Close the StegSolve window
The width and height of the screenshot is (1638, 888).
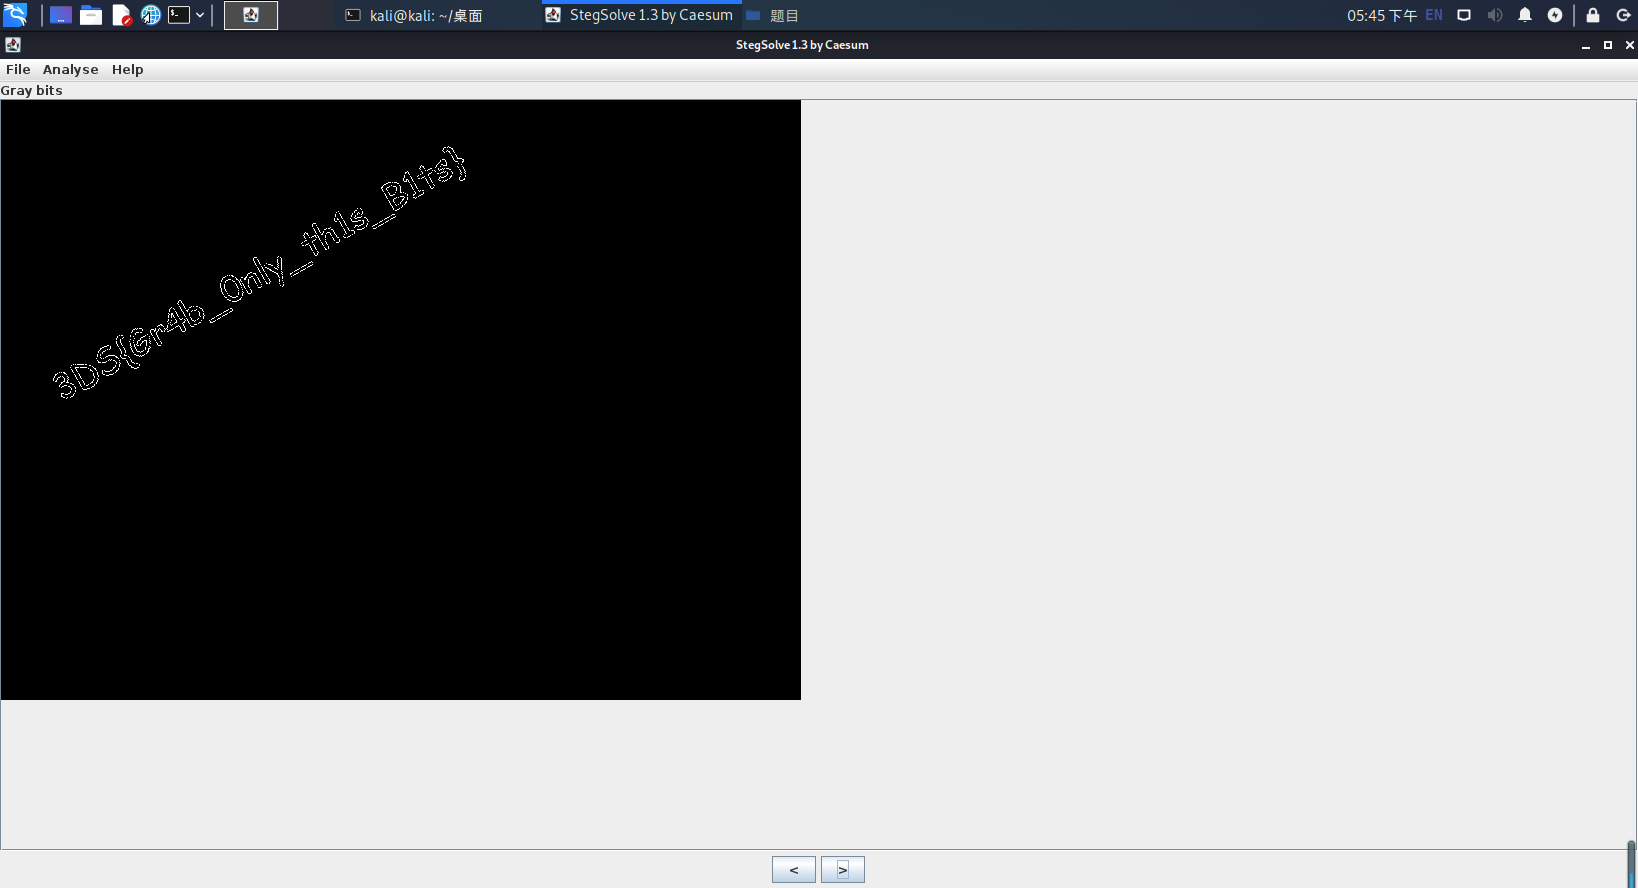point(1630,45)
